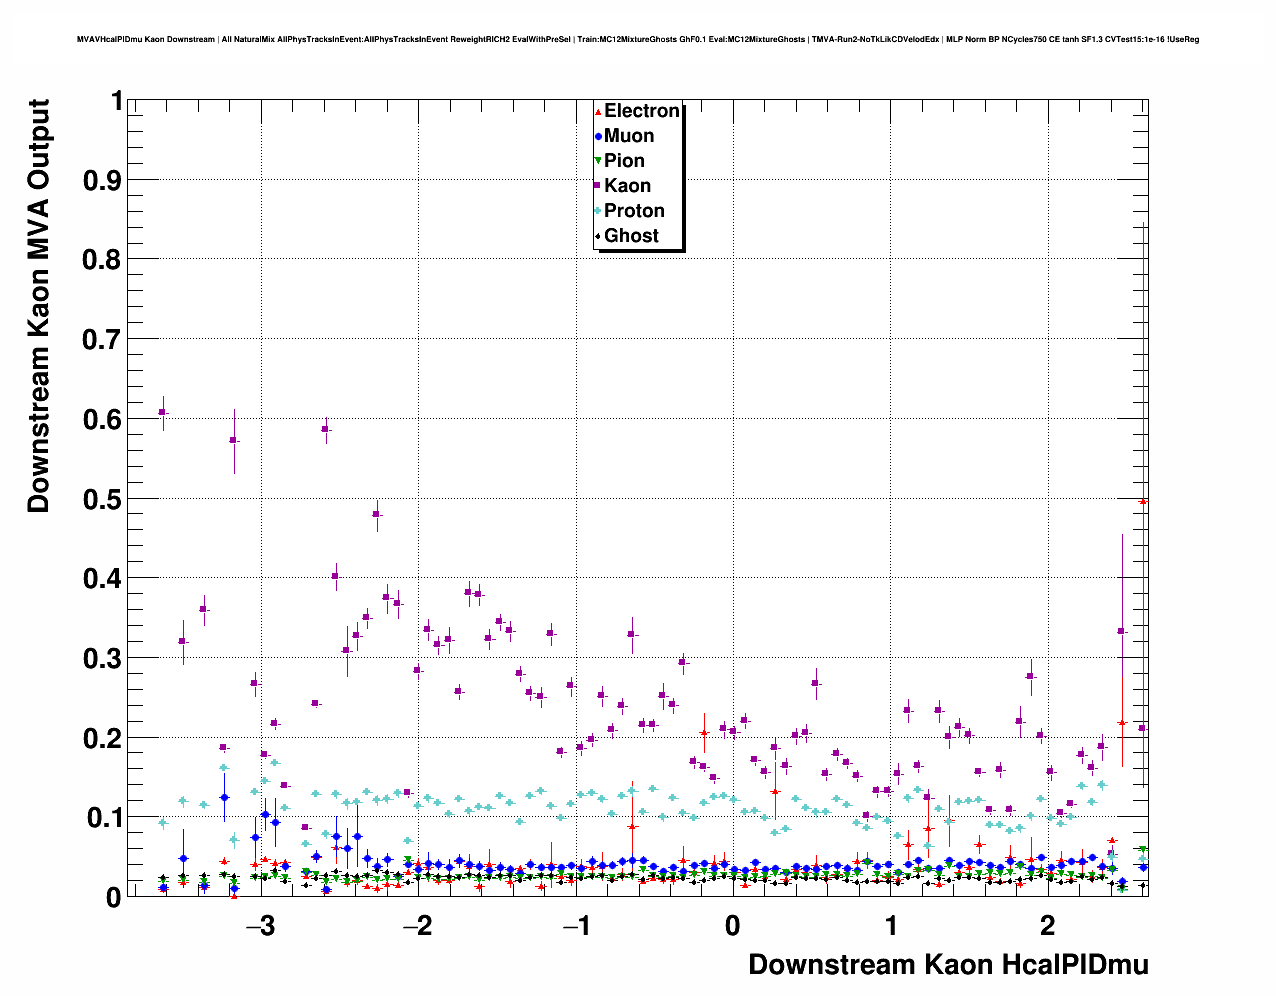1276x996 pixels.
Task: Click the plot title text at top
Action: click(638, 40)
